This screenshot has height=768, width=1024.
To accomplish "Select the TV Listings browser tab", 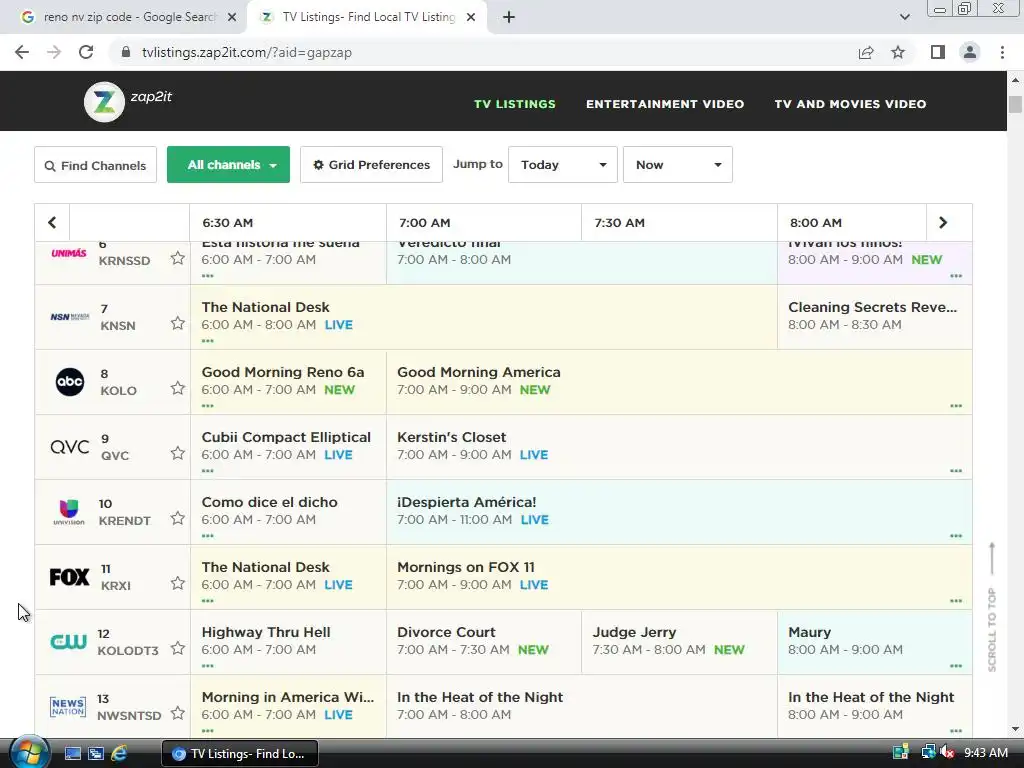I will point(368,17).
